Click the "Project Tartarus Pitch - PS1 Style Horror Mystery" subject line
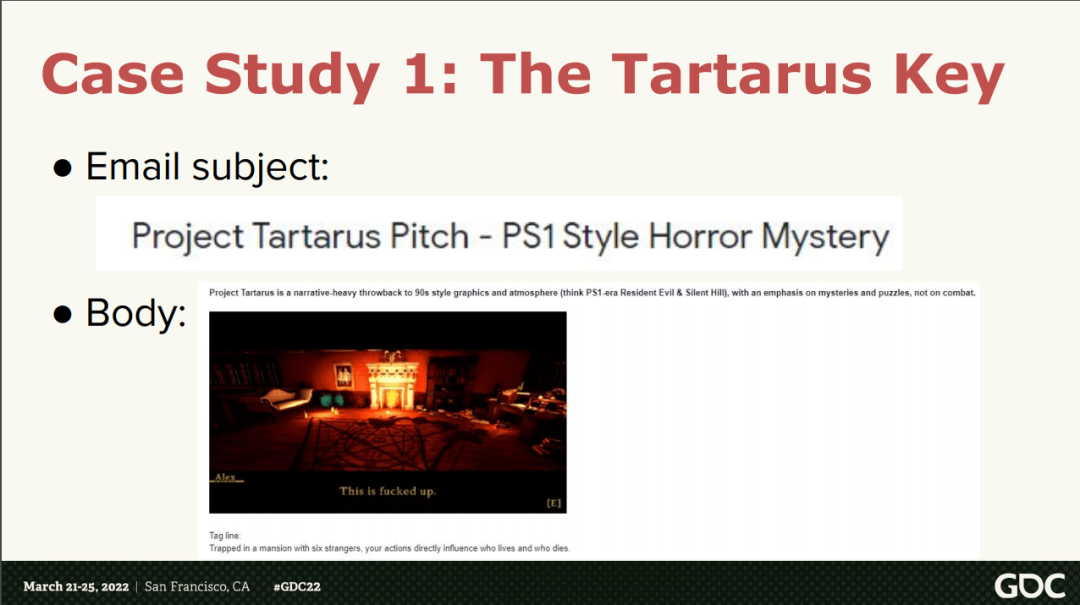This screenshot has height=605, width=1080. tap(510, 237)
